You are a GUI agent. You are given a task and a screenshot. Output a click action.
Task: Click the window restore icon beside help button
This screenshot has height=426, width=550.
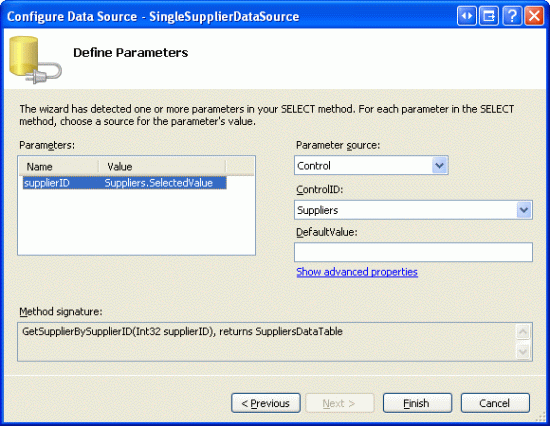click(x=489, y=16)
